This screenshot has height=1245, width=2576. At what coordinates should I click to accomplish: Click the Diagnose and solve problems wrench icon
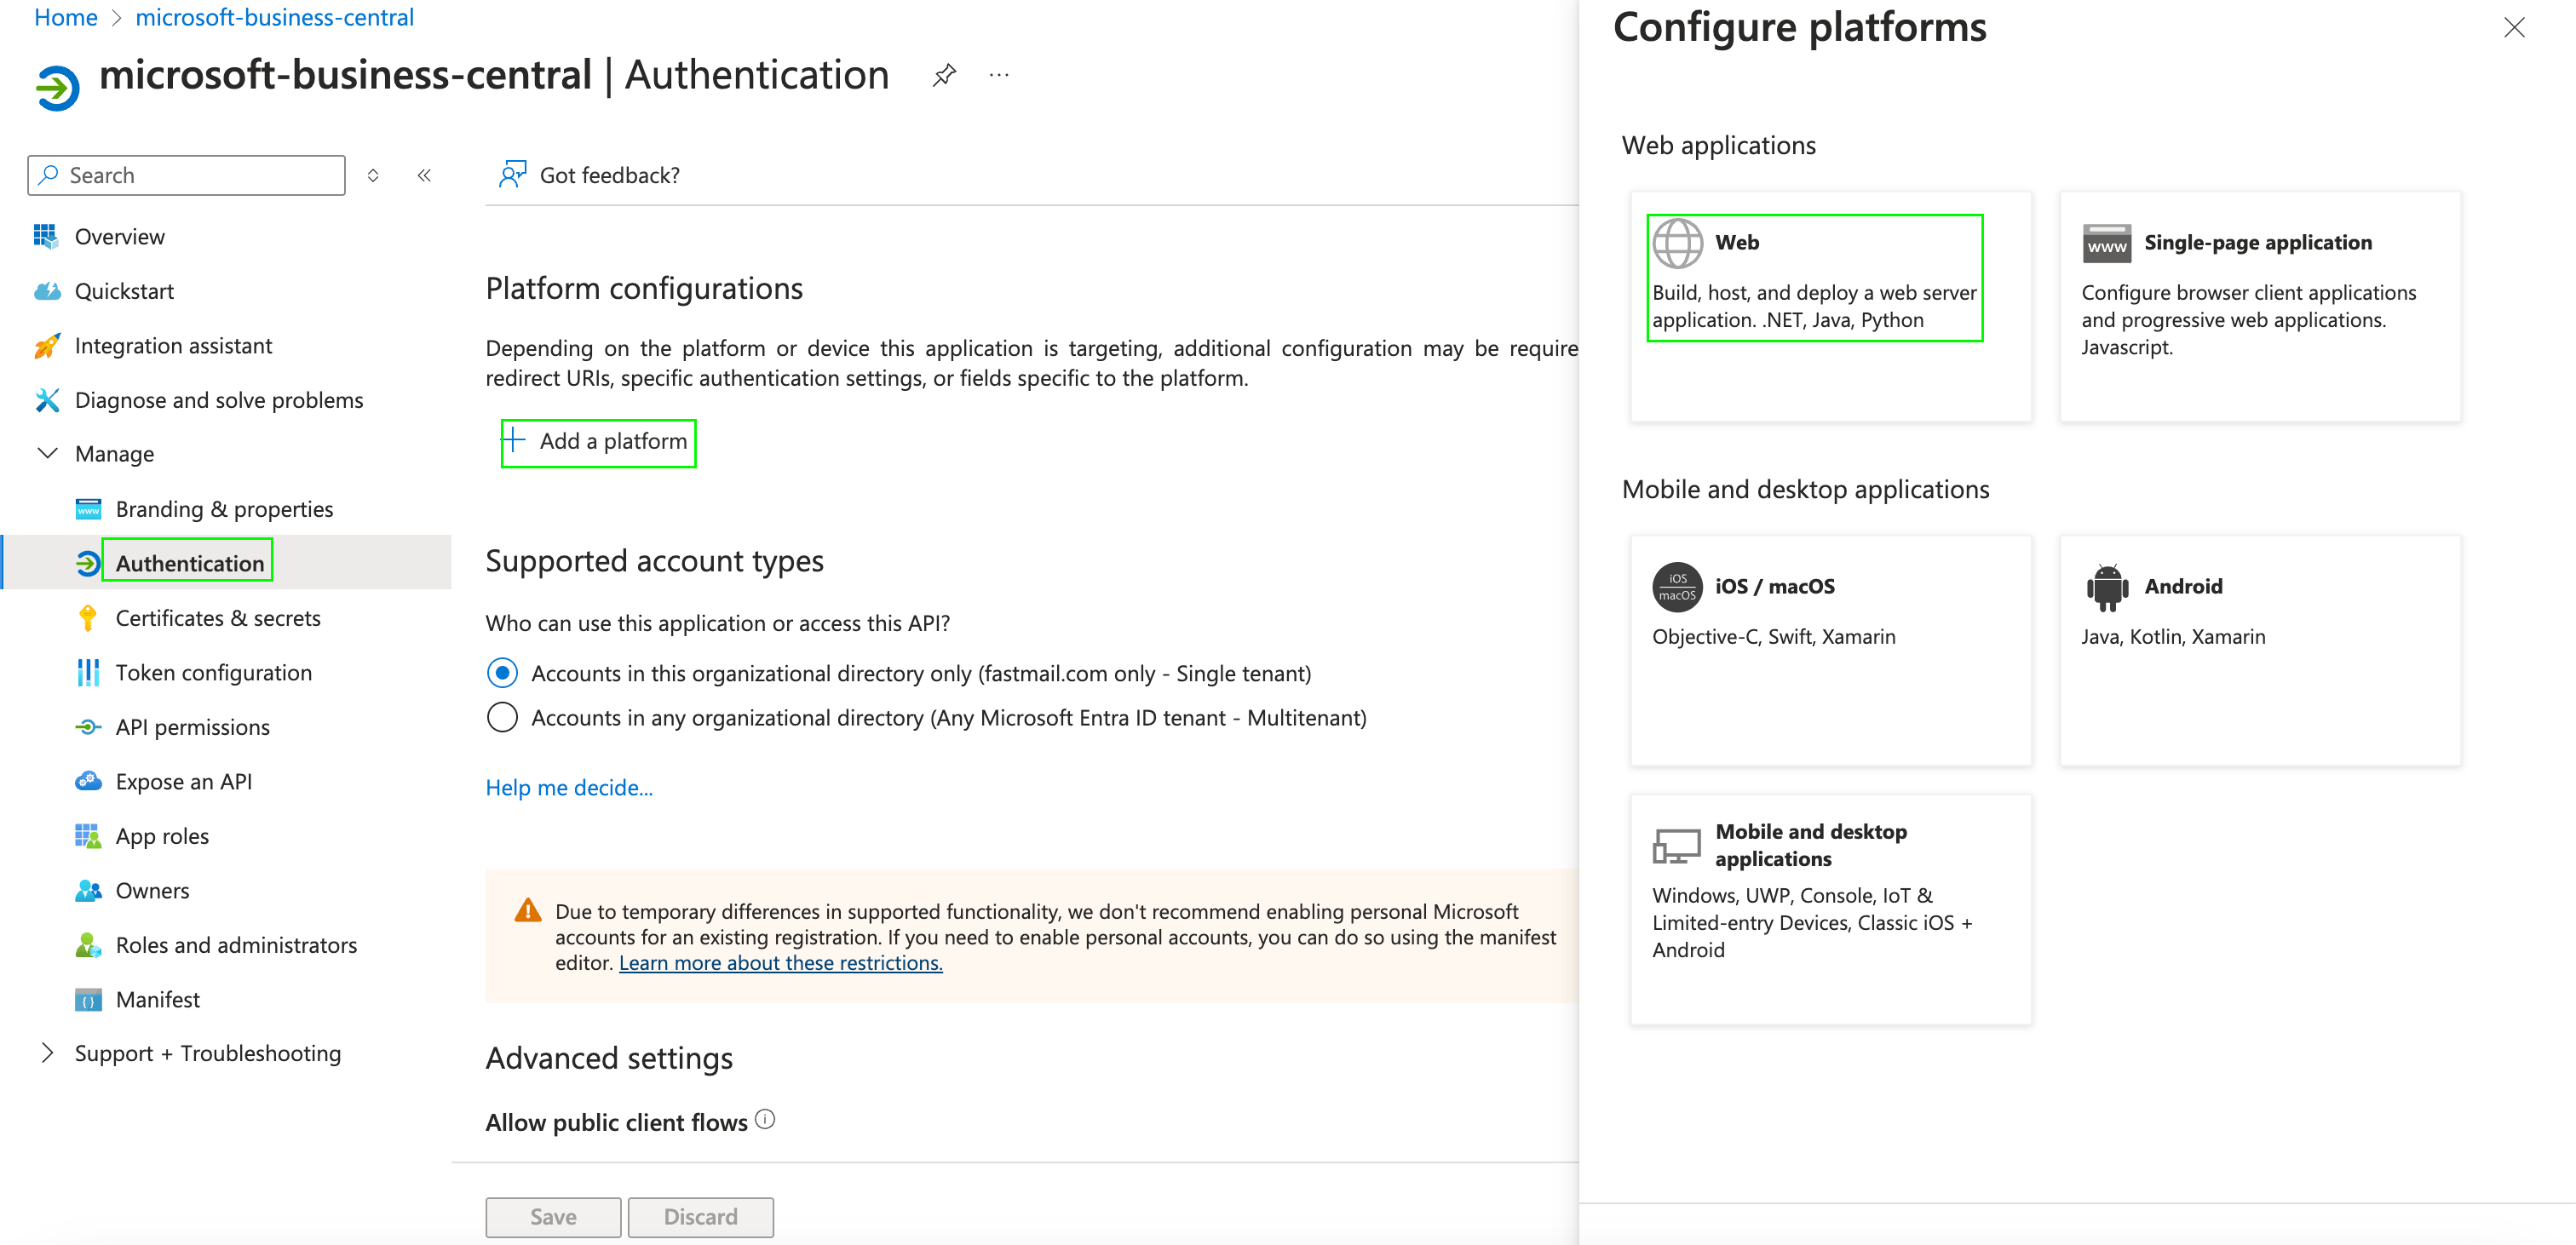[x=46, y=400]
